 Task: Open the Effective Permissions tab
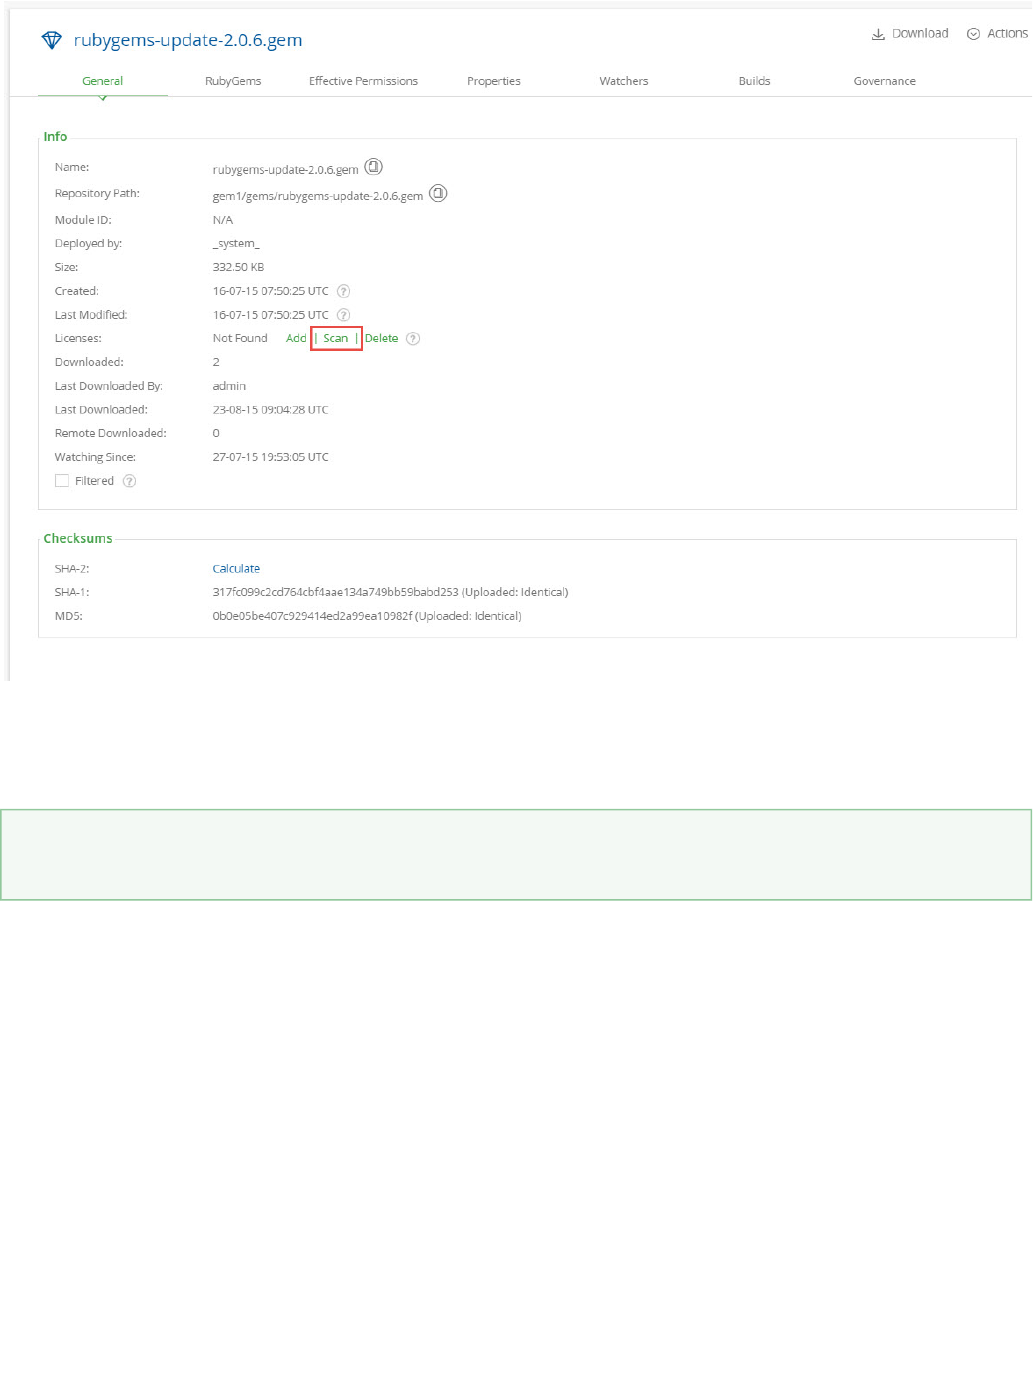click(363, 81)
